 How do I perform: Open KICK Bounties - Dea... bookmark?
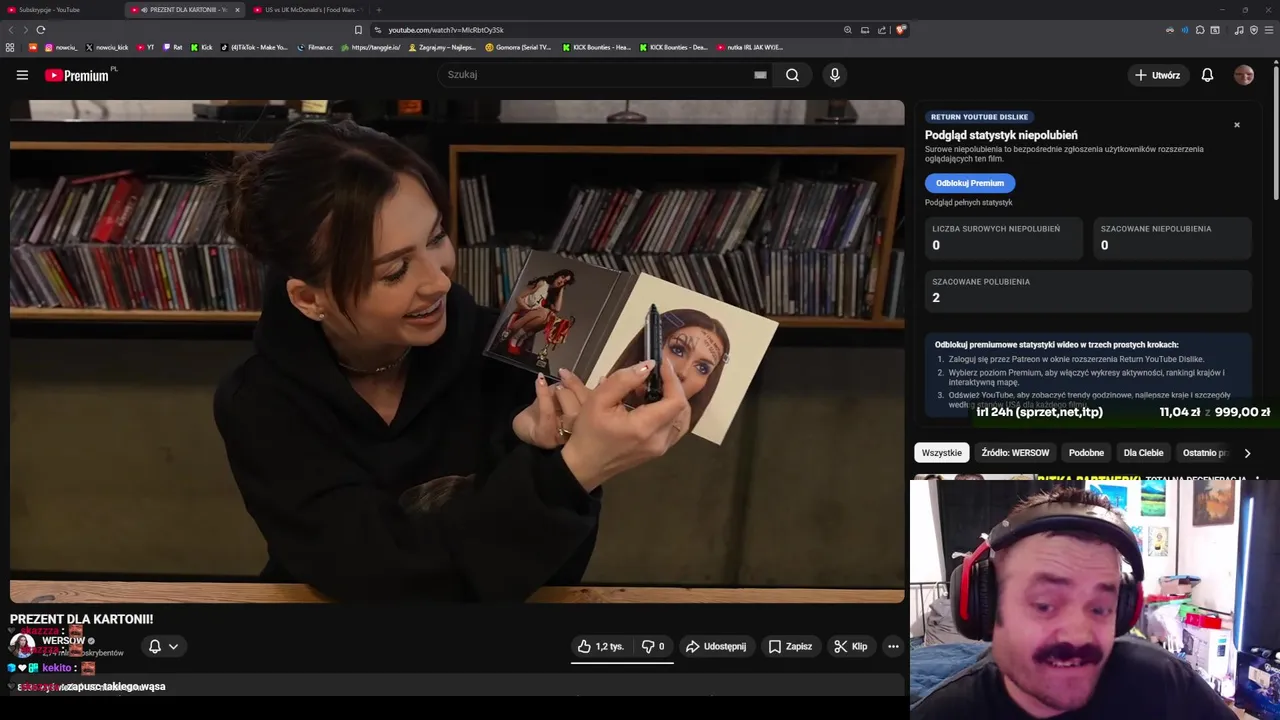pos(673,47)
